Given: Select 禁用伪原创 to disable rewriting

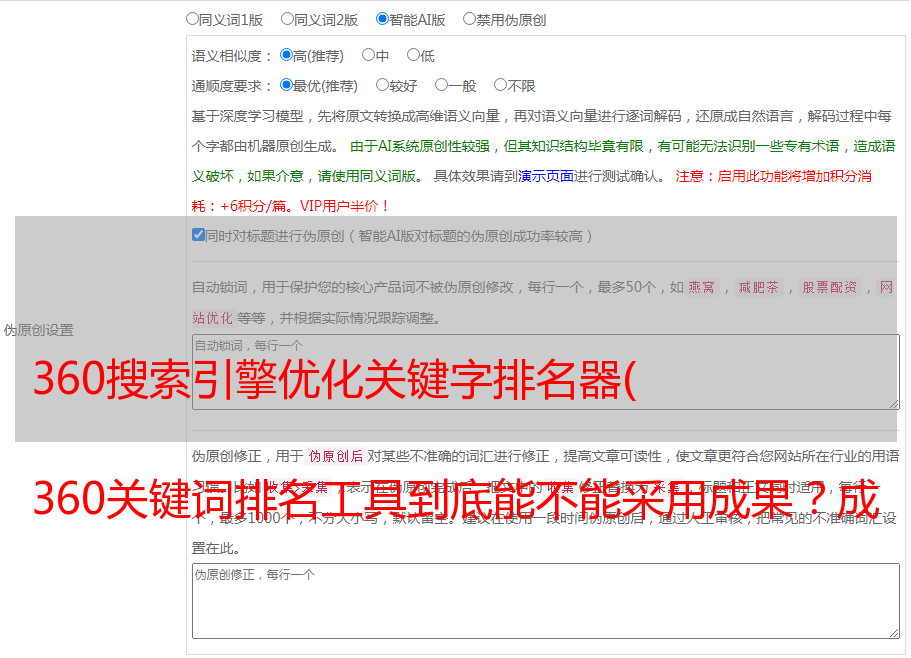Looking at the screenshot, I should click(469, 19).
